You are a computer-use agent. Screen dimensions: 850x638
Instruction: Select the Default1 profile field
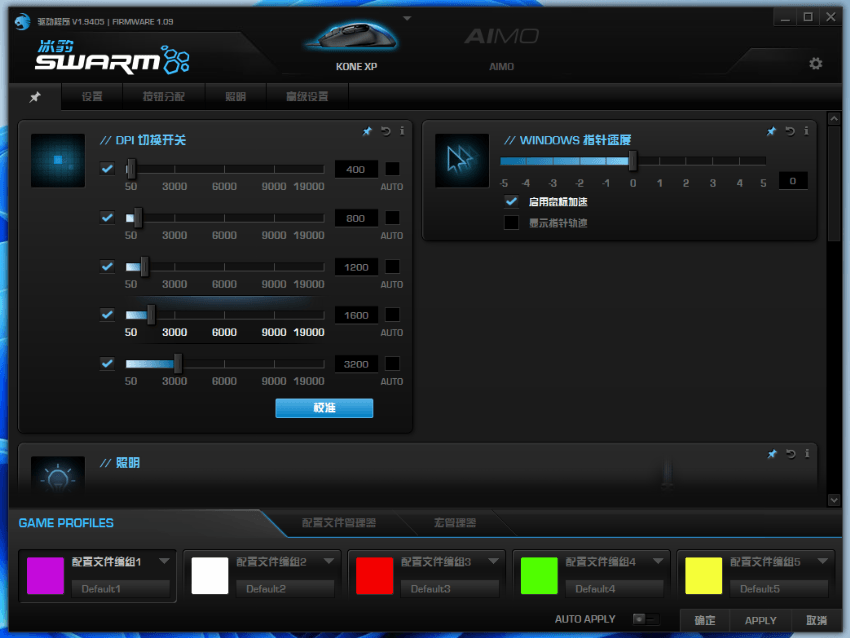(120, 589)
